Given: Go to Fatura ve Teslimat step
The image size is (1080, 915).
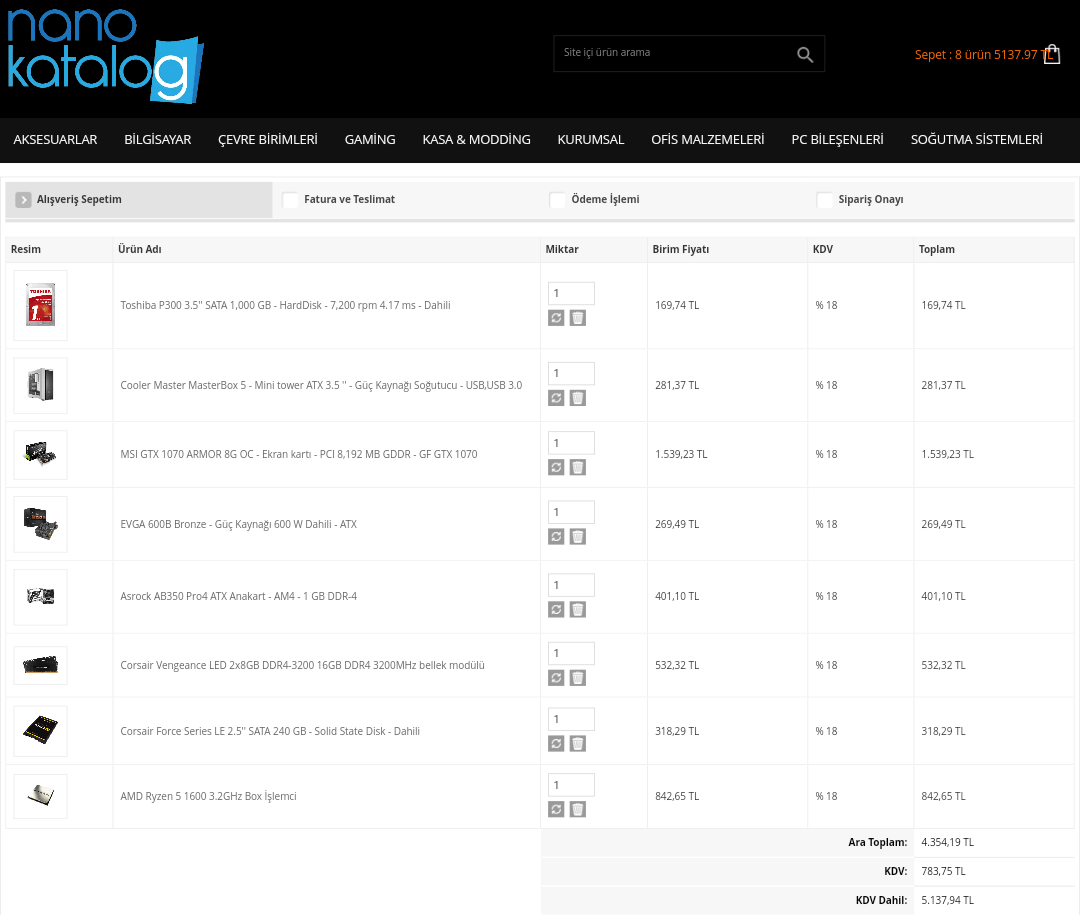Looking at the screenshot, I should tap(349, 199).
